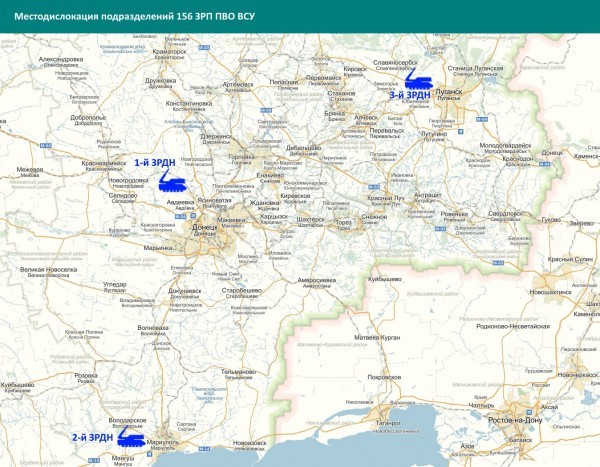600x467 pixels.
Task: Select the blue 1-й ЗРДН label
Action: pos(154,162)
